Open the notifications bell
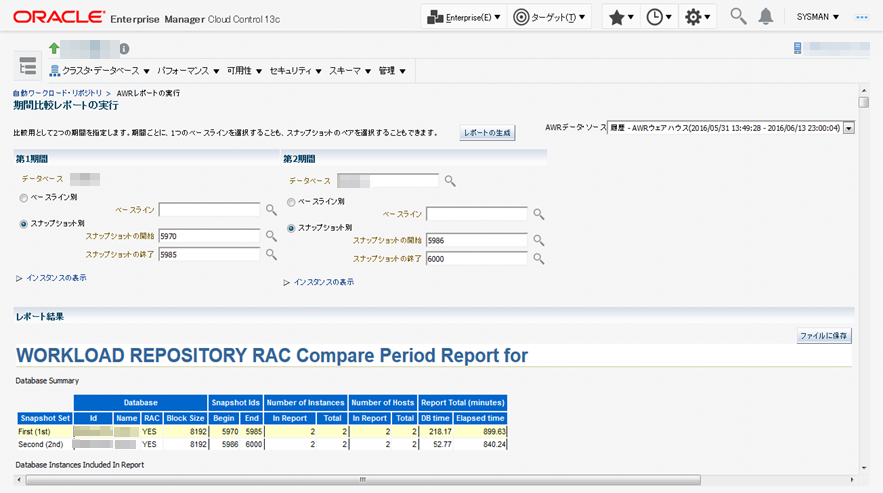This screenshot has width=883, height=493. (x=765, y=17)
